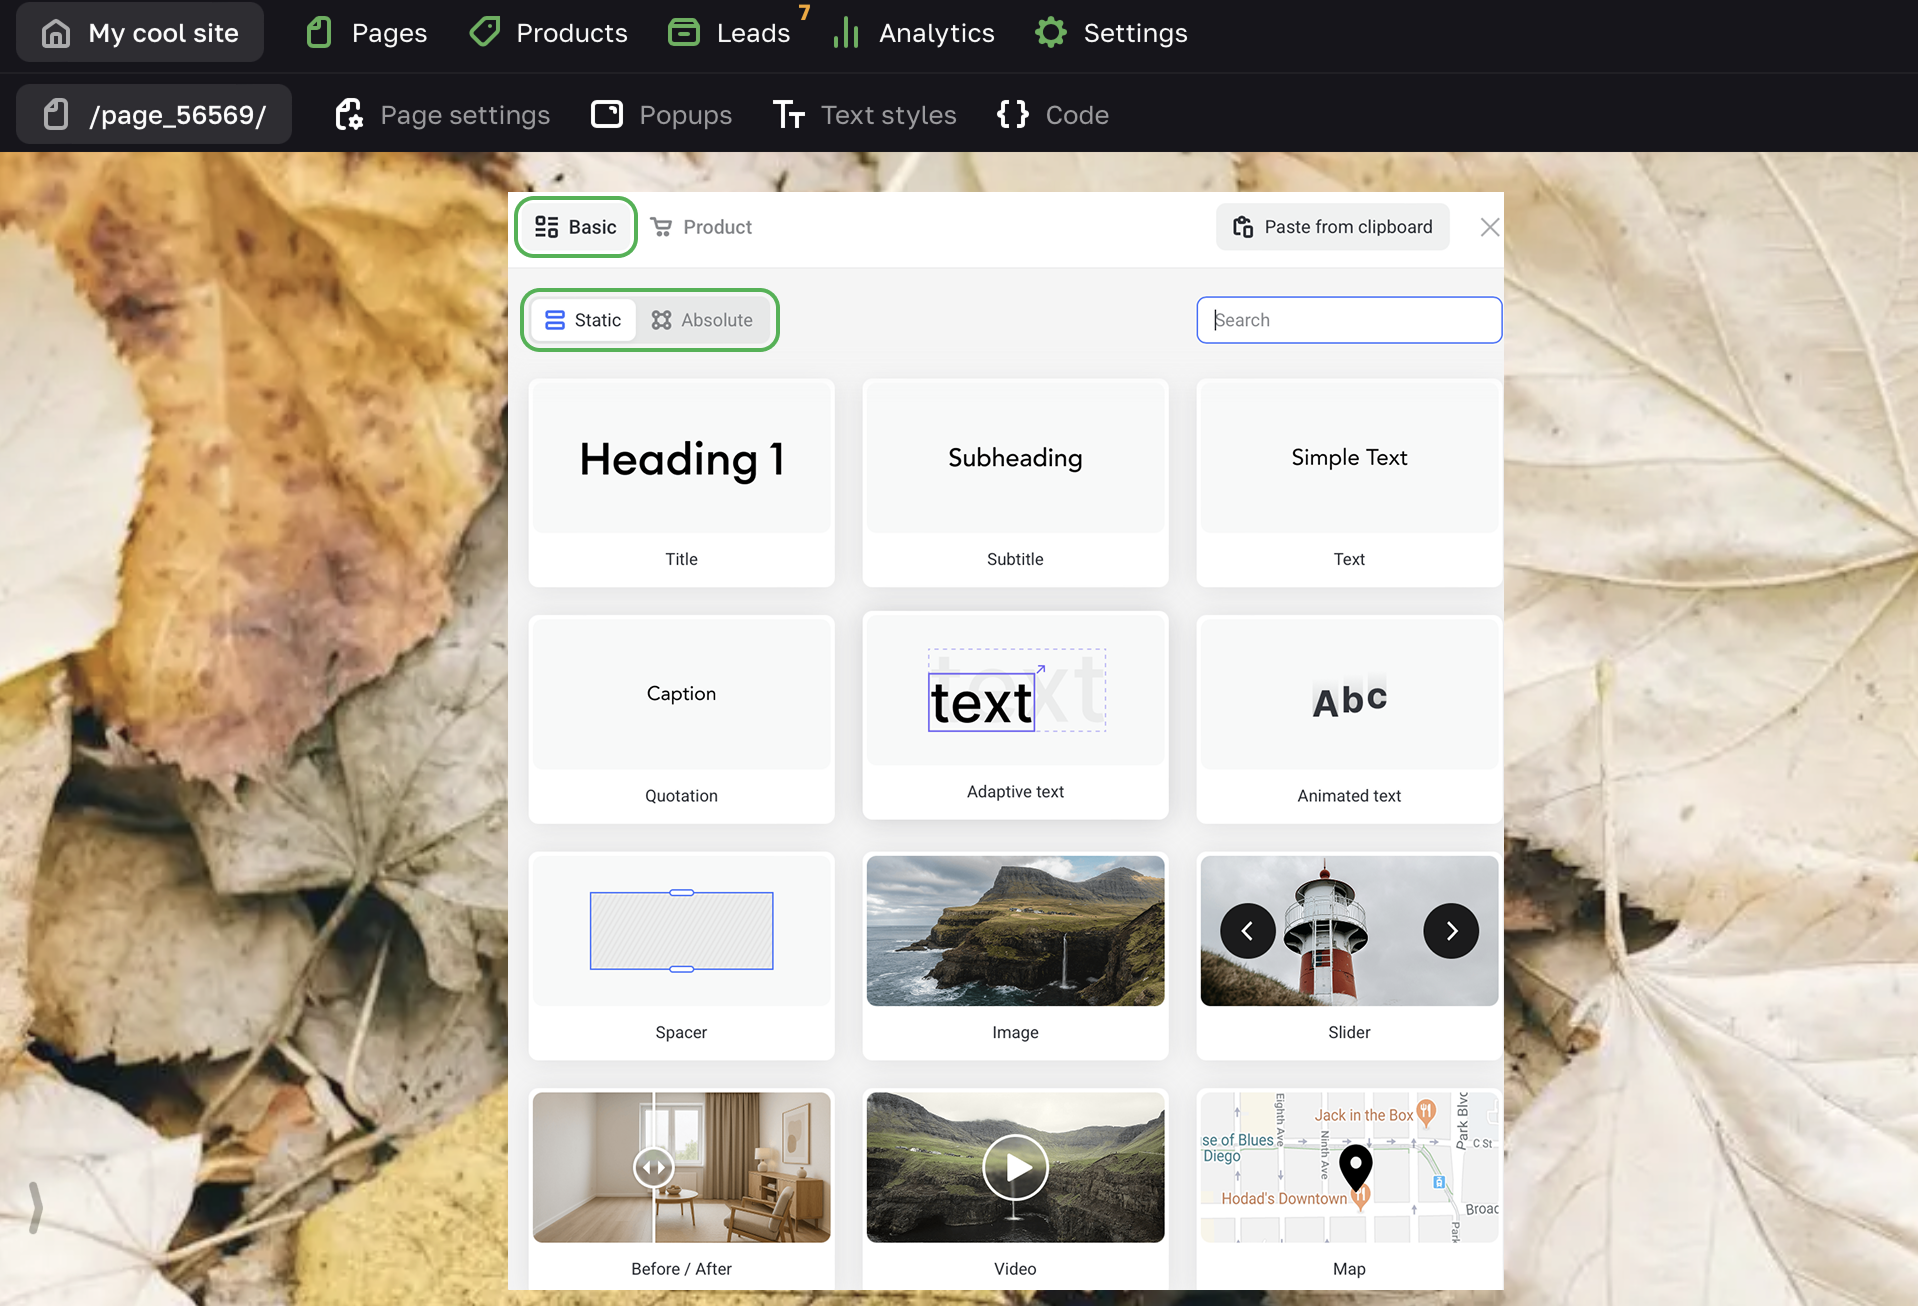Open the Code editor section
The width and height of the screenshot is (1918, 1306).
(1053, 115)
